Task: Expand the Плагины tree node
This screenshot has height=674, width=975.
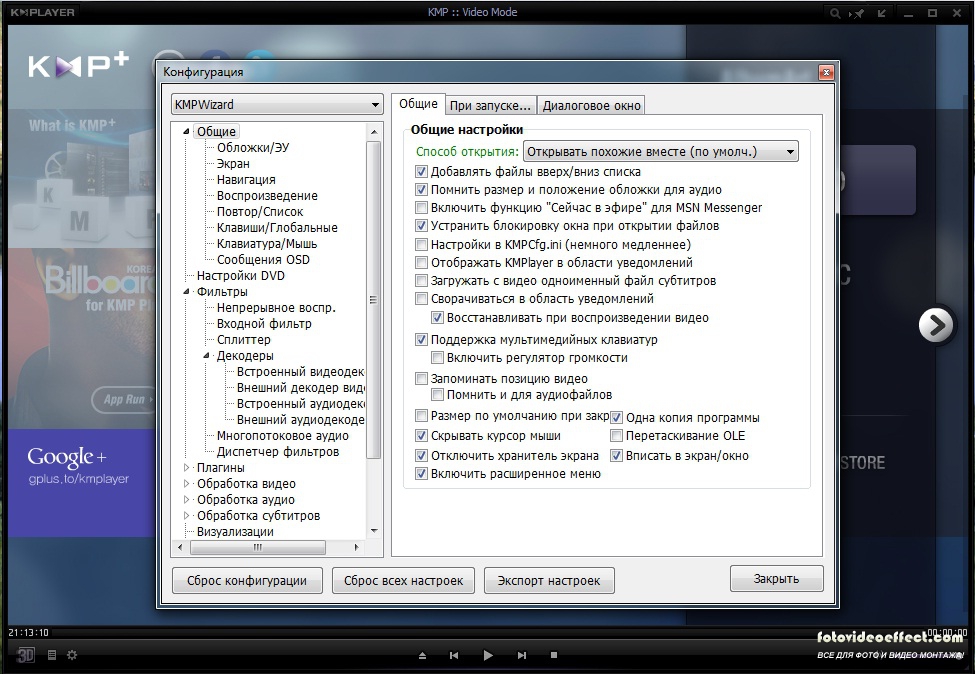Action: click(186, 468)
